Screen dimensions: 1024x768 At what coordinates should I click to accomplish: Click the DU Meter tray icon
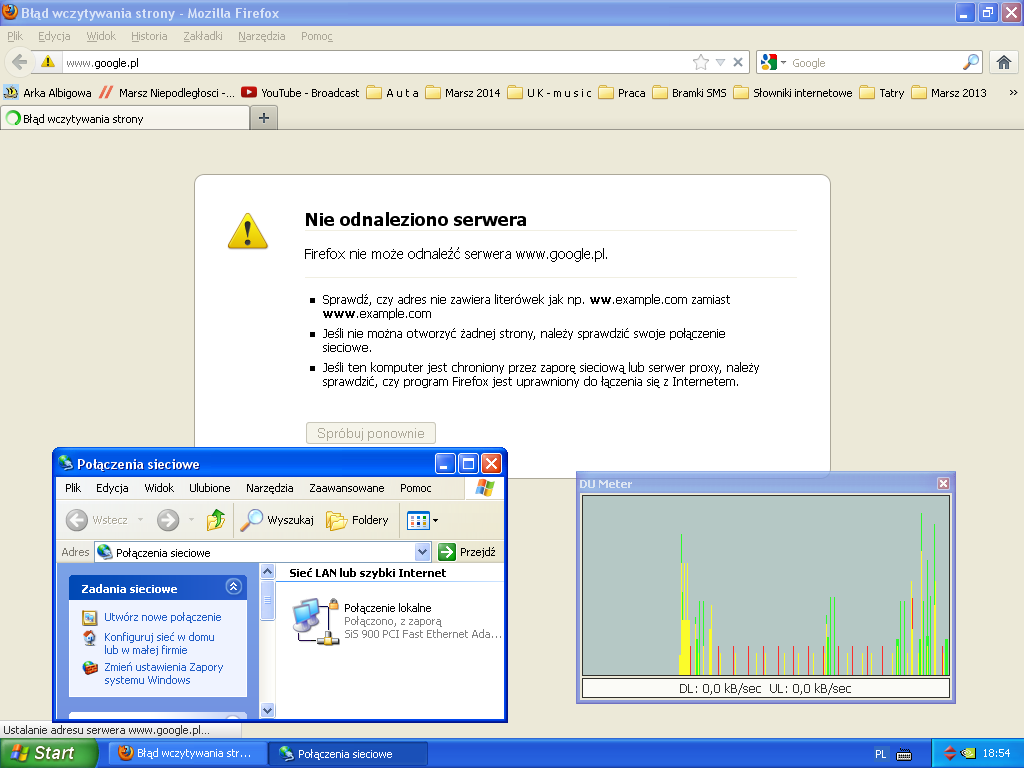point(950,754)
